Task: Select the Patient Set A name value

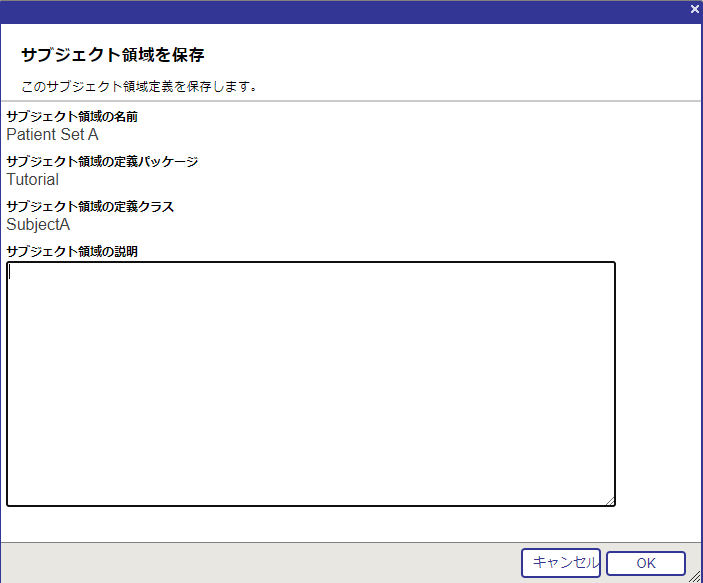Action: pyautogui.click(x=52, y=134)
